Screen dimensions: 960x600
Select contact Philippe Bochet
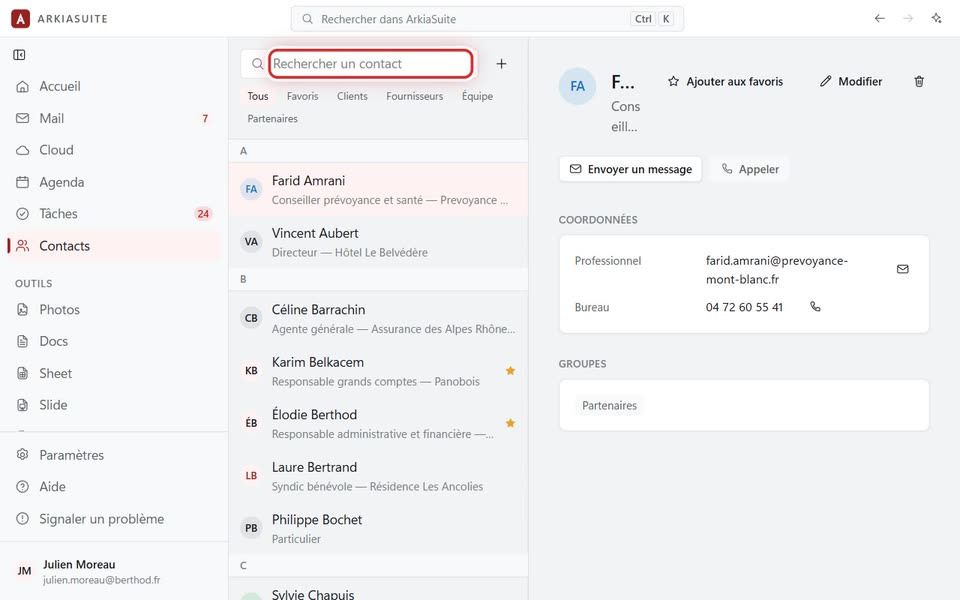pos(378,528)
